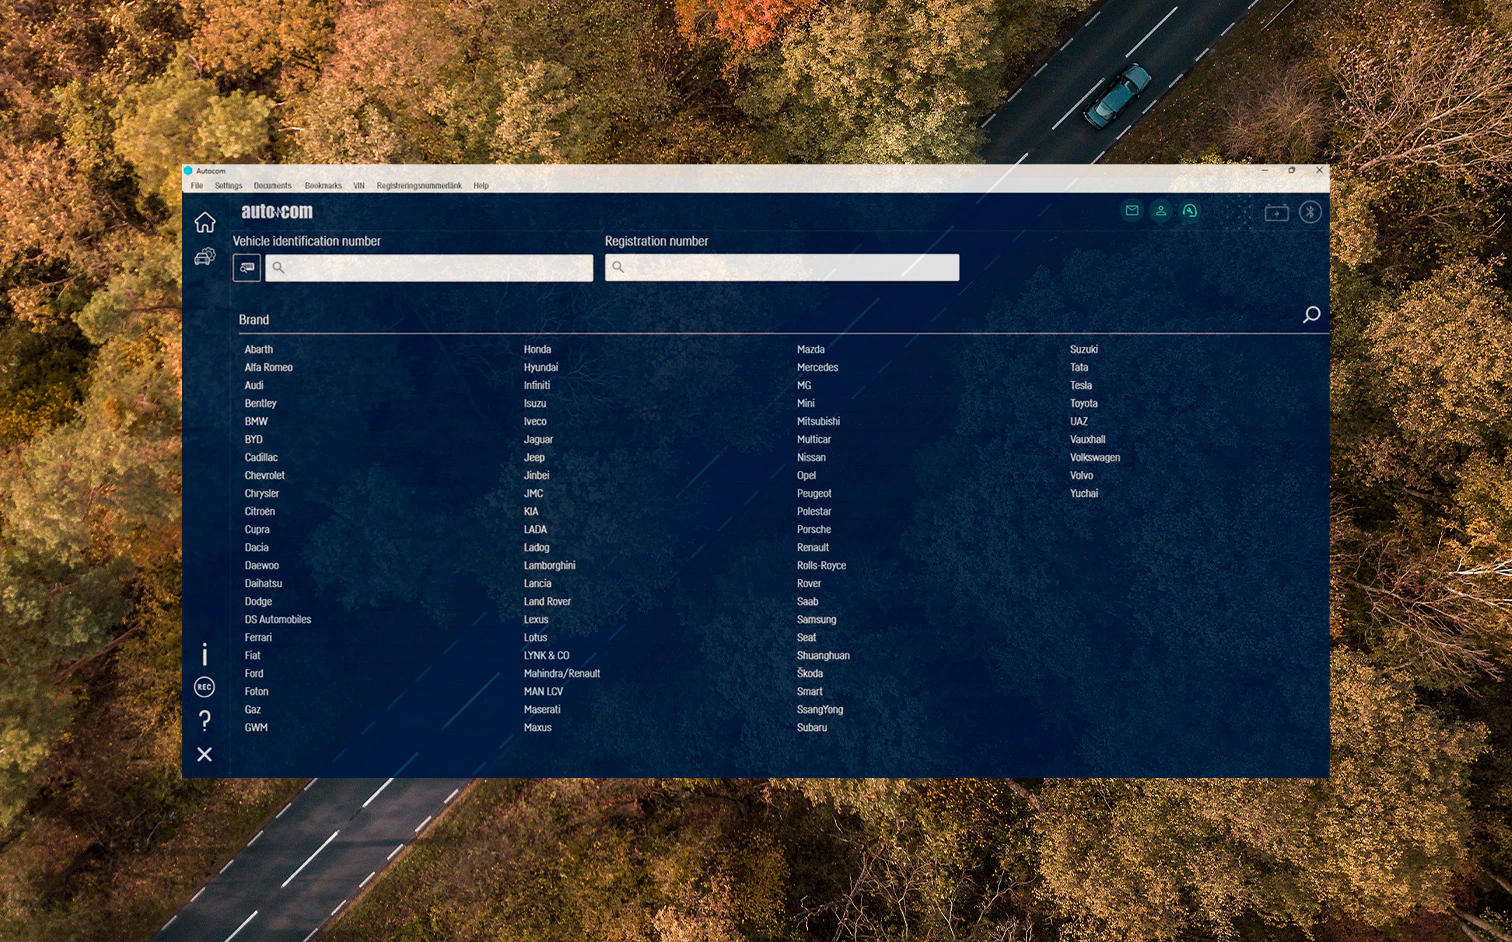1512x942 pixels.
Task: Choose KIA brand
Action: (531, 512)
